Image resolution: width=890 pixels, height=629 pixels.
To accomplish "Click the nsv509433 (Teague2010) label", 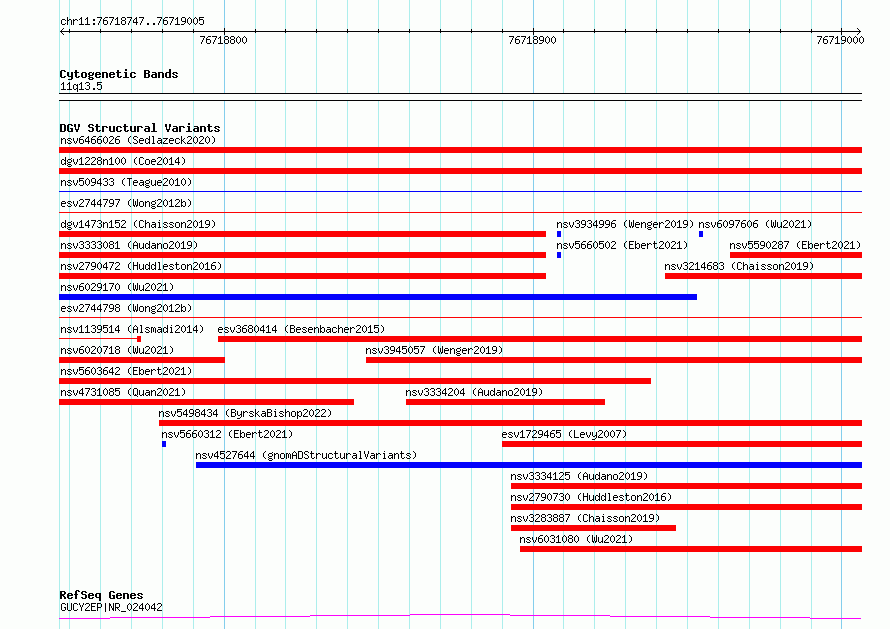I will 126,182.
